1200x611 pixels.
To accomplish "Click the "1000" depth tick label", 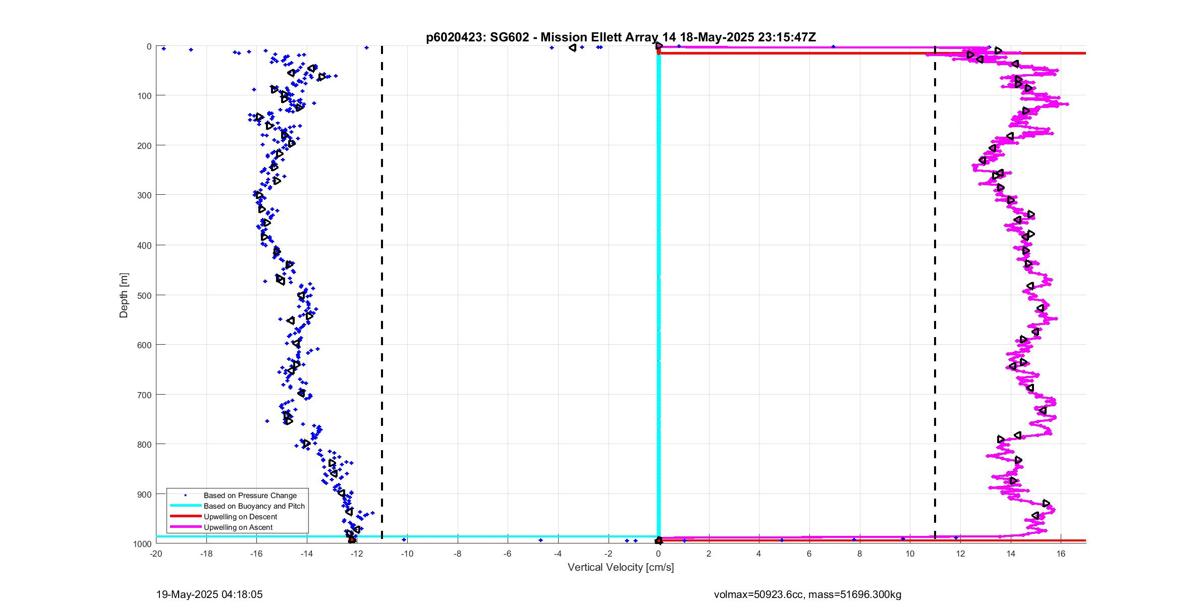I will pyautogui.click(x=141, y=543).
